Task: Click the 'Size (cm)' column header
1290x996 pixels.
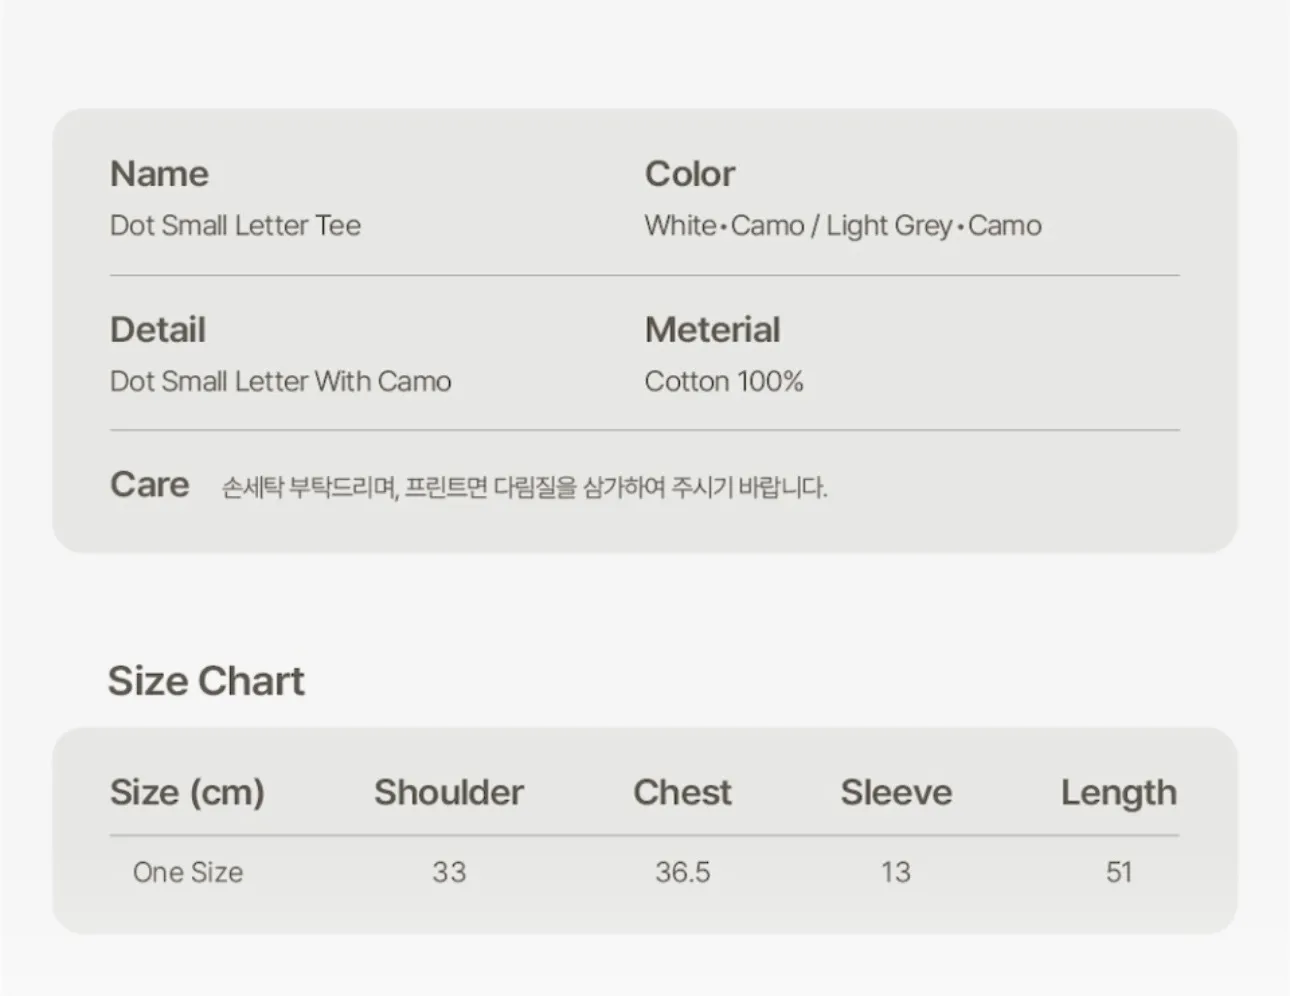Action: (187, 792)
